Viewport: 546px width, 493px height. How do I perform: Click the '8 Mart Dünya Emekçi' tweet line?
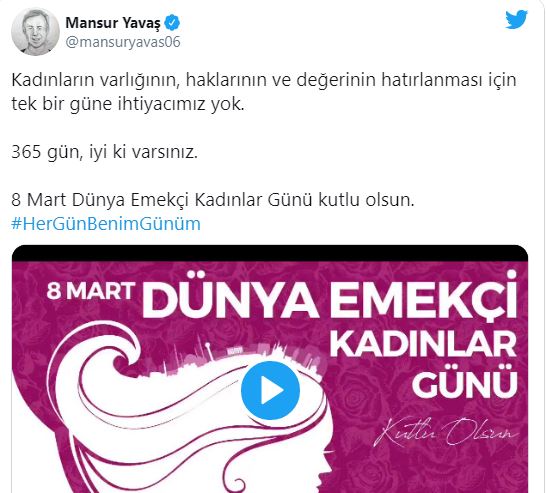coord(213,200)
